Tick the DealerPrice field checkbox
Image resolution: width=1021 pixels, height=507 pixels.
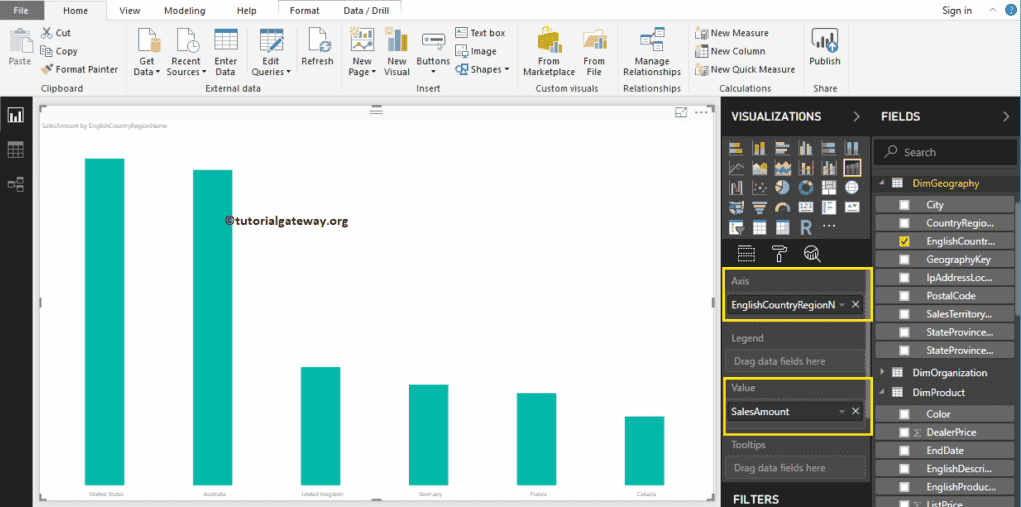pos(904,432)
